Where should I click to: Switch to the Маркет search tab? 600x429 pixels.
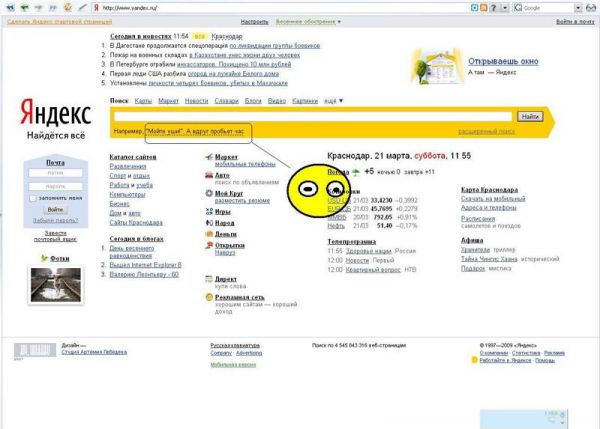(x=168, y=101)
